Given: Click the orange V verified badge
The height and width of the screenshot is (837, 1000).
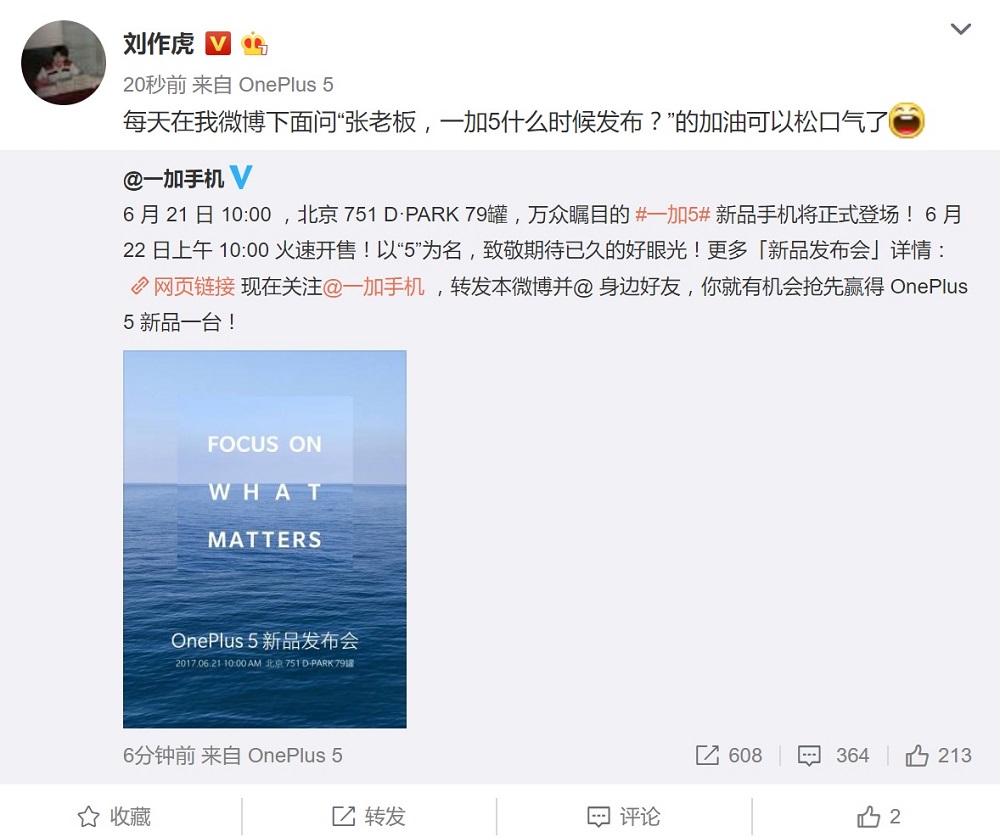Looking at the screenshot, I should 218,43.
